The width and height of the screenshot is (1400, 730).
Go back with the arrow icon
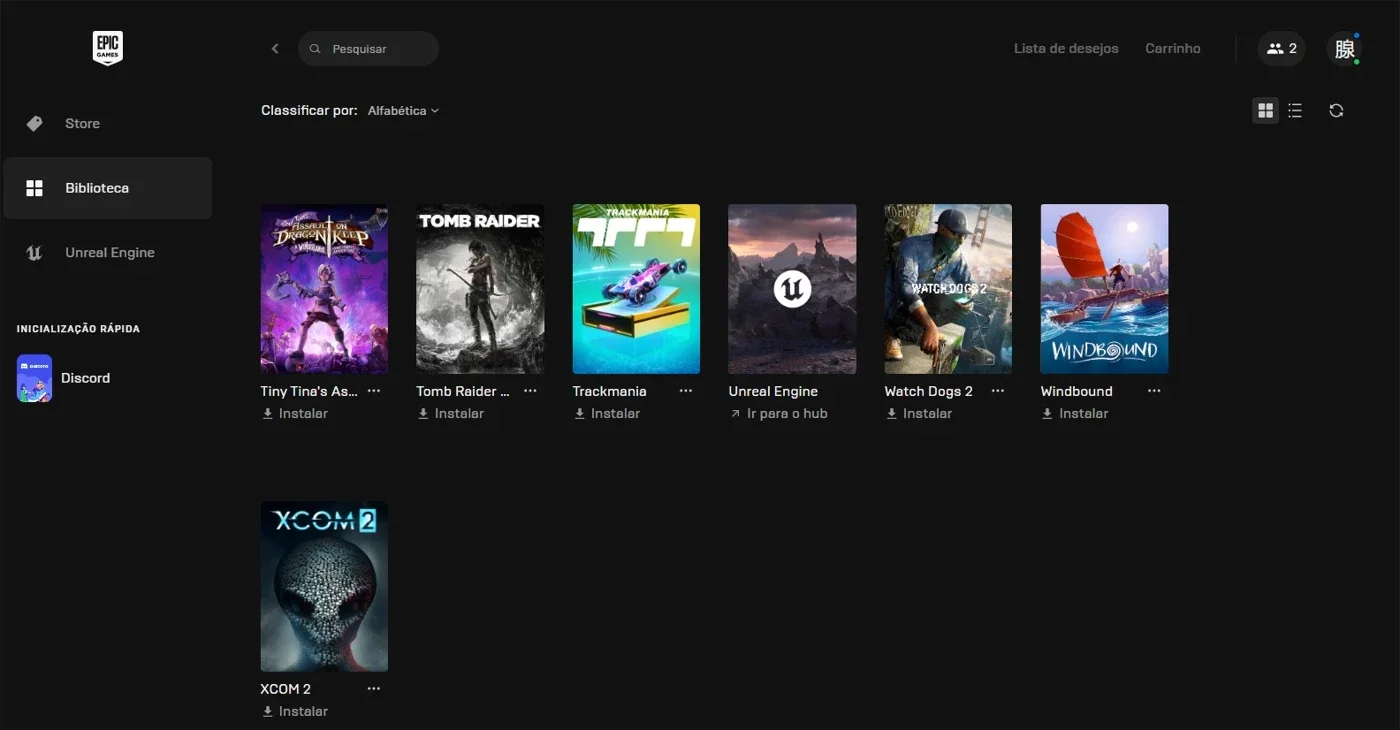point(275,48)
